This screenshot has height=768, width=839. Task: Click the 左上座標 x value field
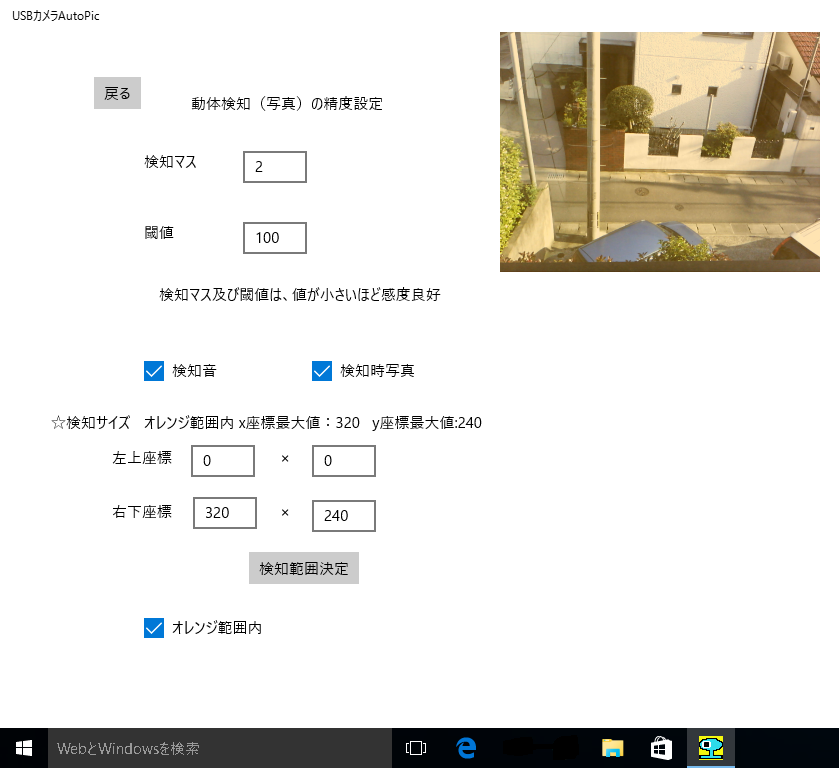tap(223, 461)
